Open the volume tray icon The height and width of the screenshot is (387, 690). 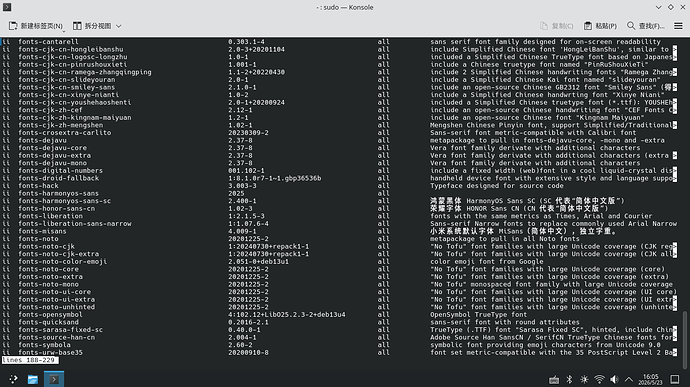614,380
